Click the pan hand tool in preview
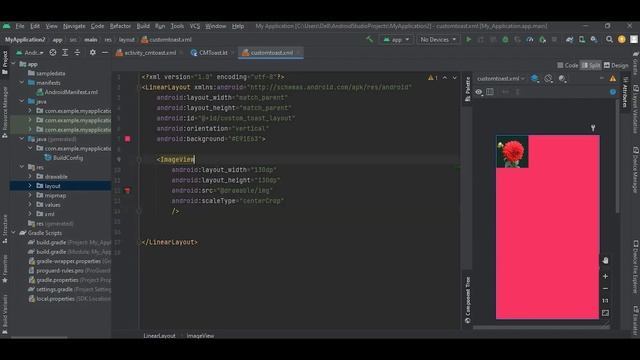The image size is (640, 360). [x=605, y=260]
